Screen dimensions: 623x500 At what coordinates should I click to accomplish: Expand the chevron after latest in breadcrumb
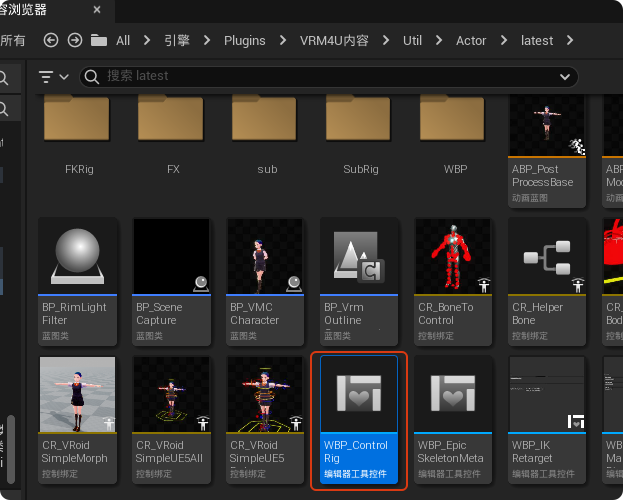point(570,40)
